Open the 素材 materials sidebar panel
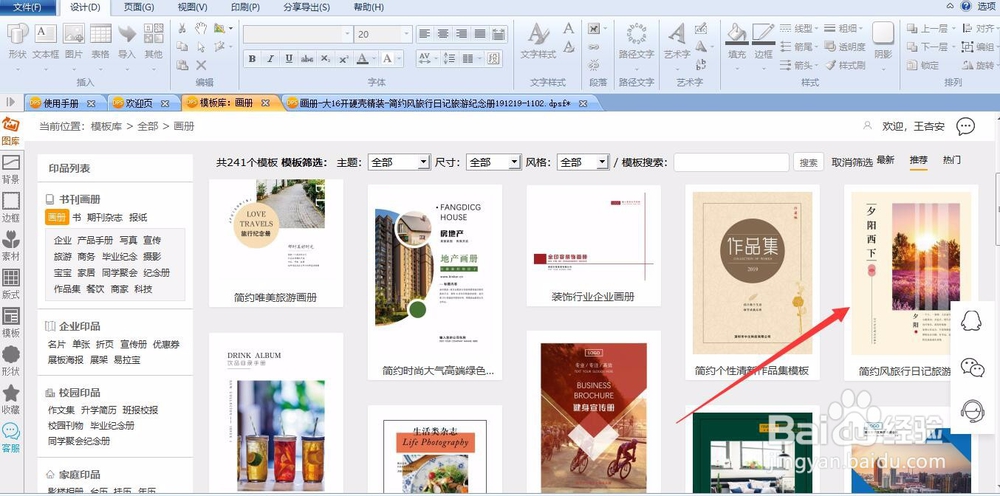 (x=11, y=245)
